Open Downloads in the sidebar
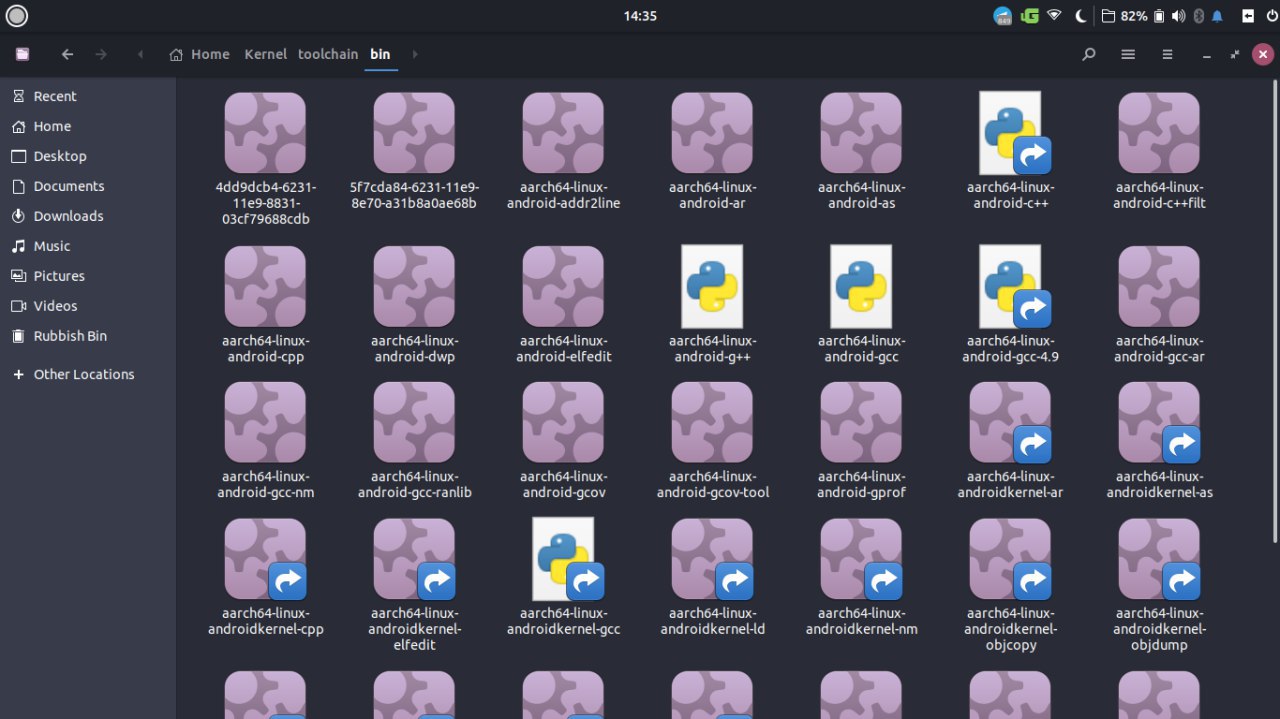 [x=88, y=216]
